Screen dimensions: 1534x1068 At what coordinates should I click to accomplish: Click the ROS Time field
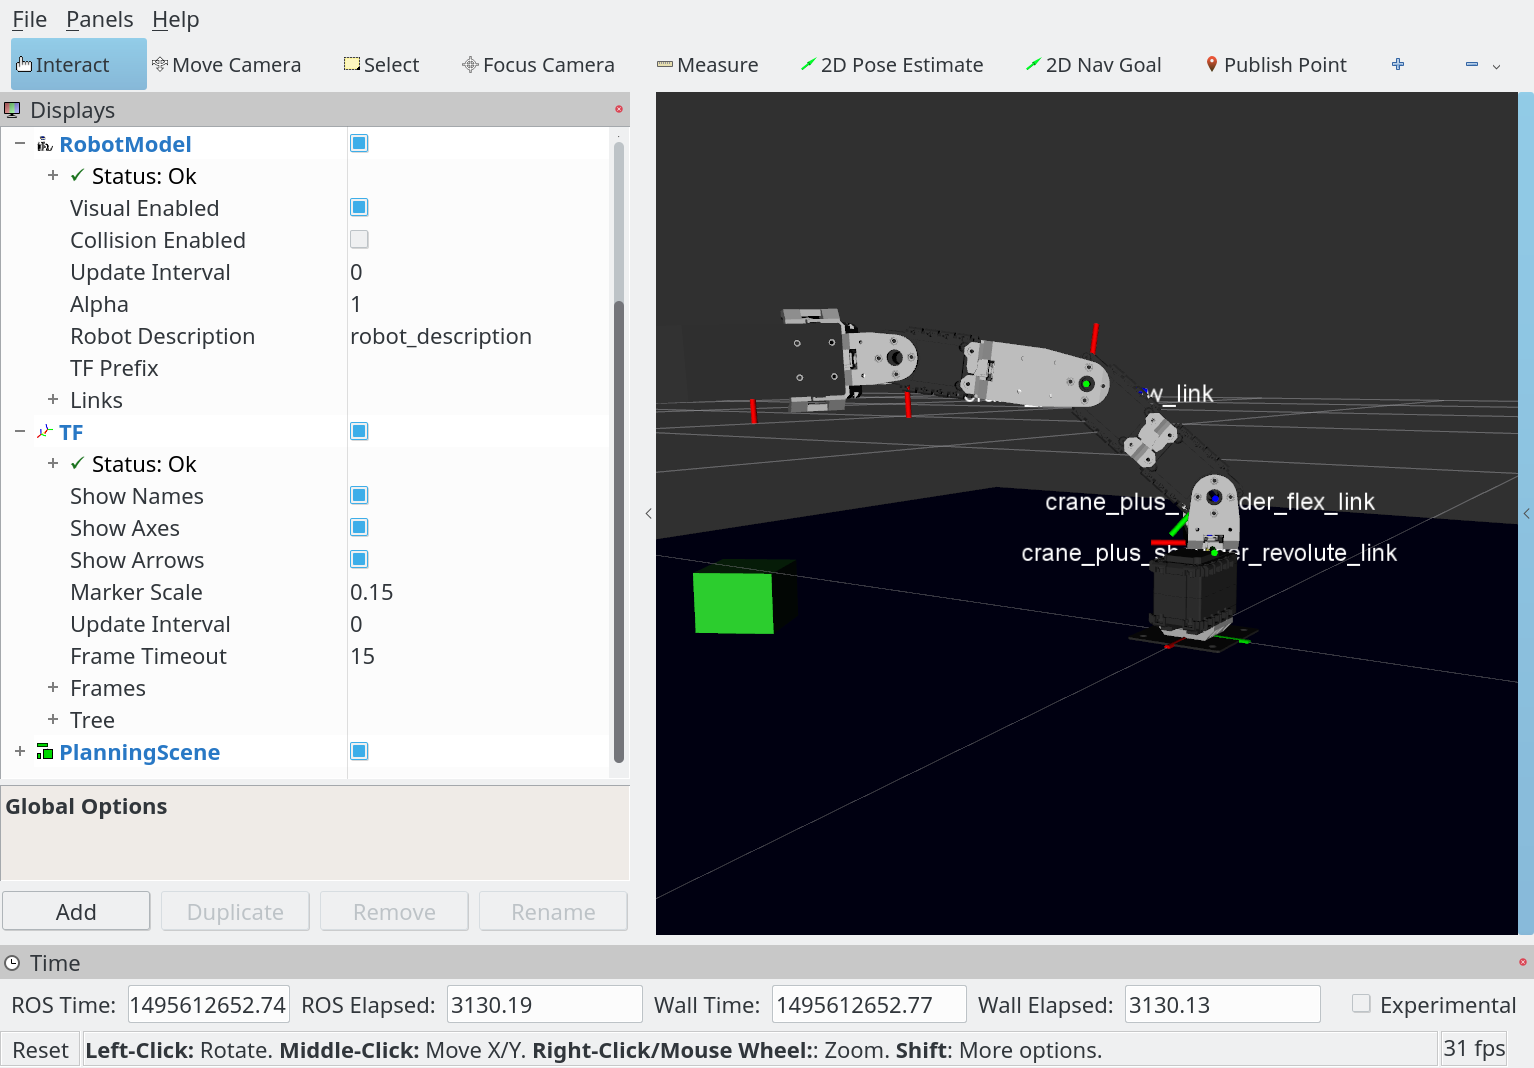(209, 1004)
